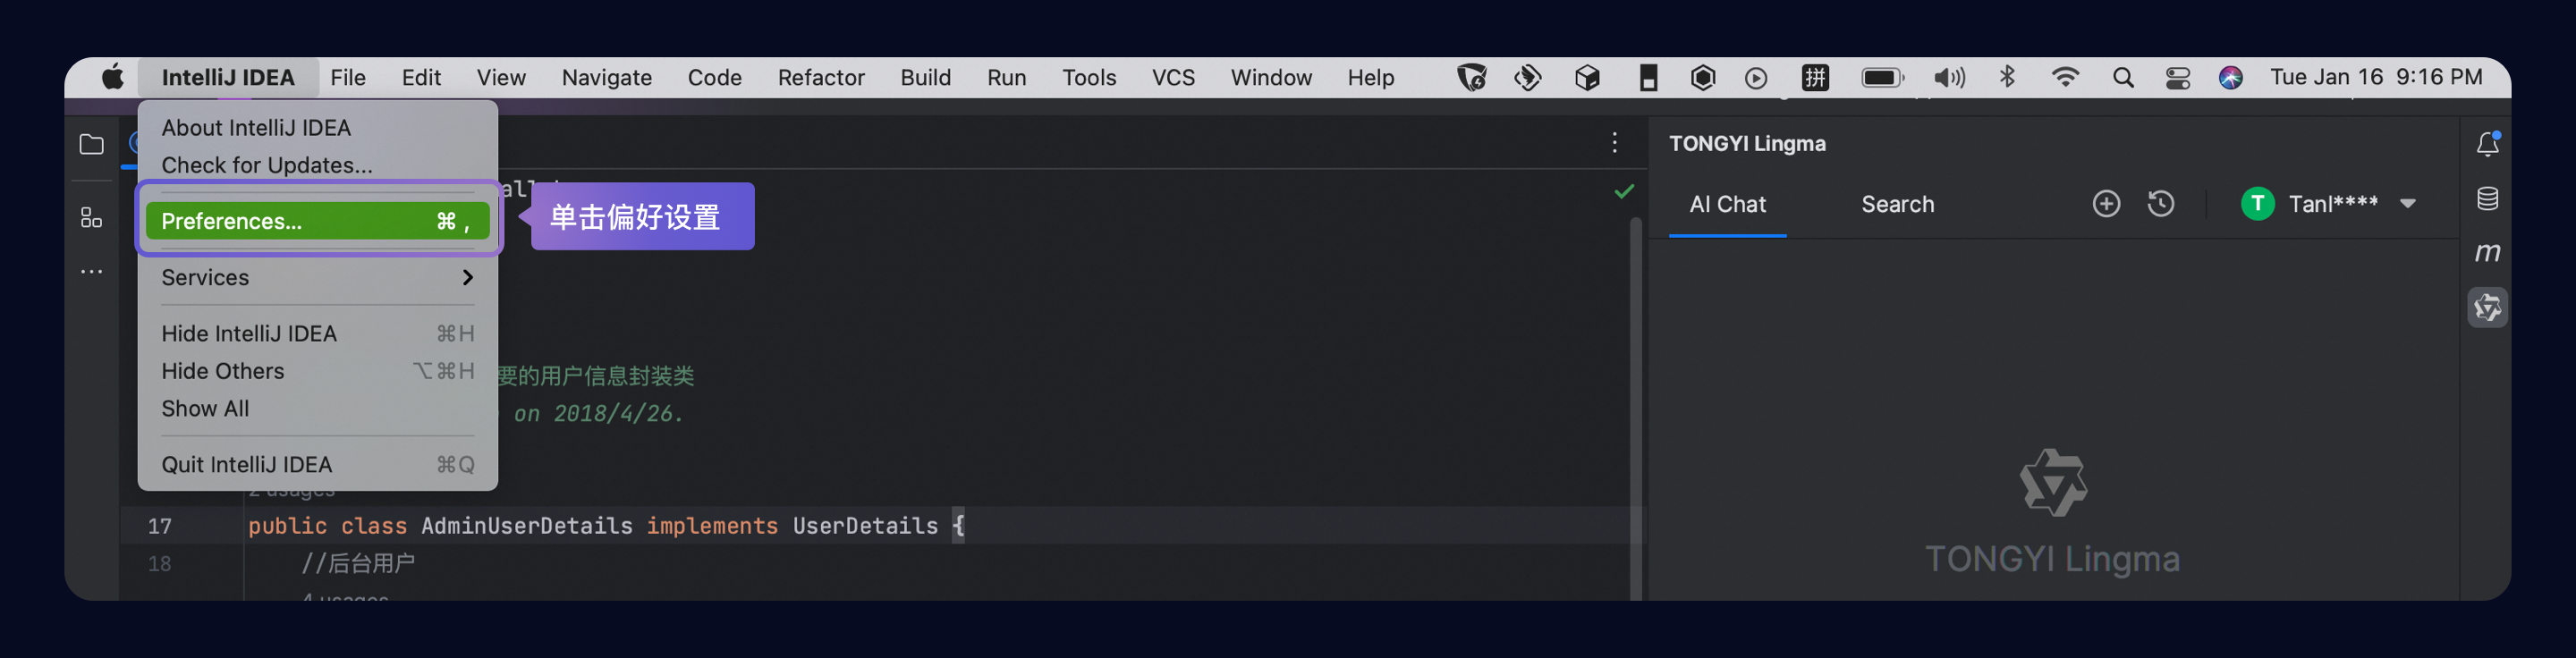Image resolution: width=2576 pixels, height=658 pixels.
Task: Open the File menu
Action: click(x=348, y=77)
